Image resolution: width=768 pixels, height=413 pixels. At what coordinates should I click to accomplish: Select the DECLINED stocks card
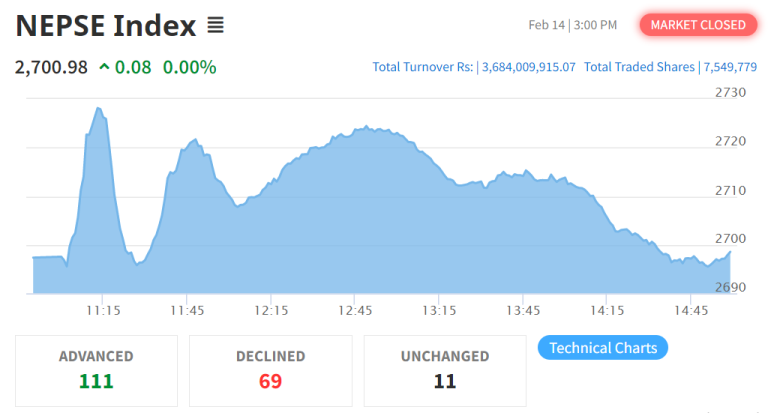click(x=270, y=370)
